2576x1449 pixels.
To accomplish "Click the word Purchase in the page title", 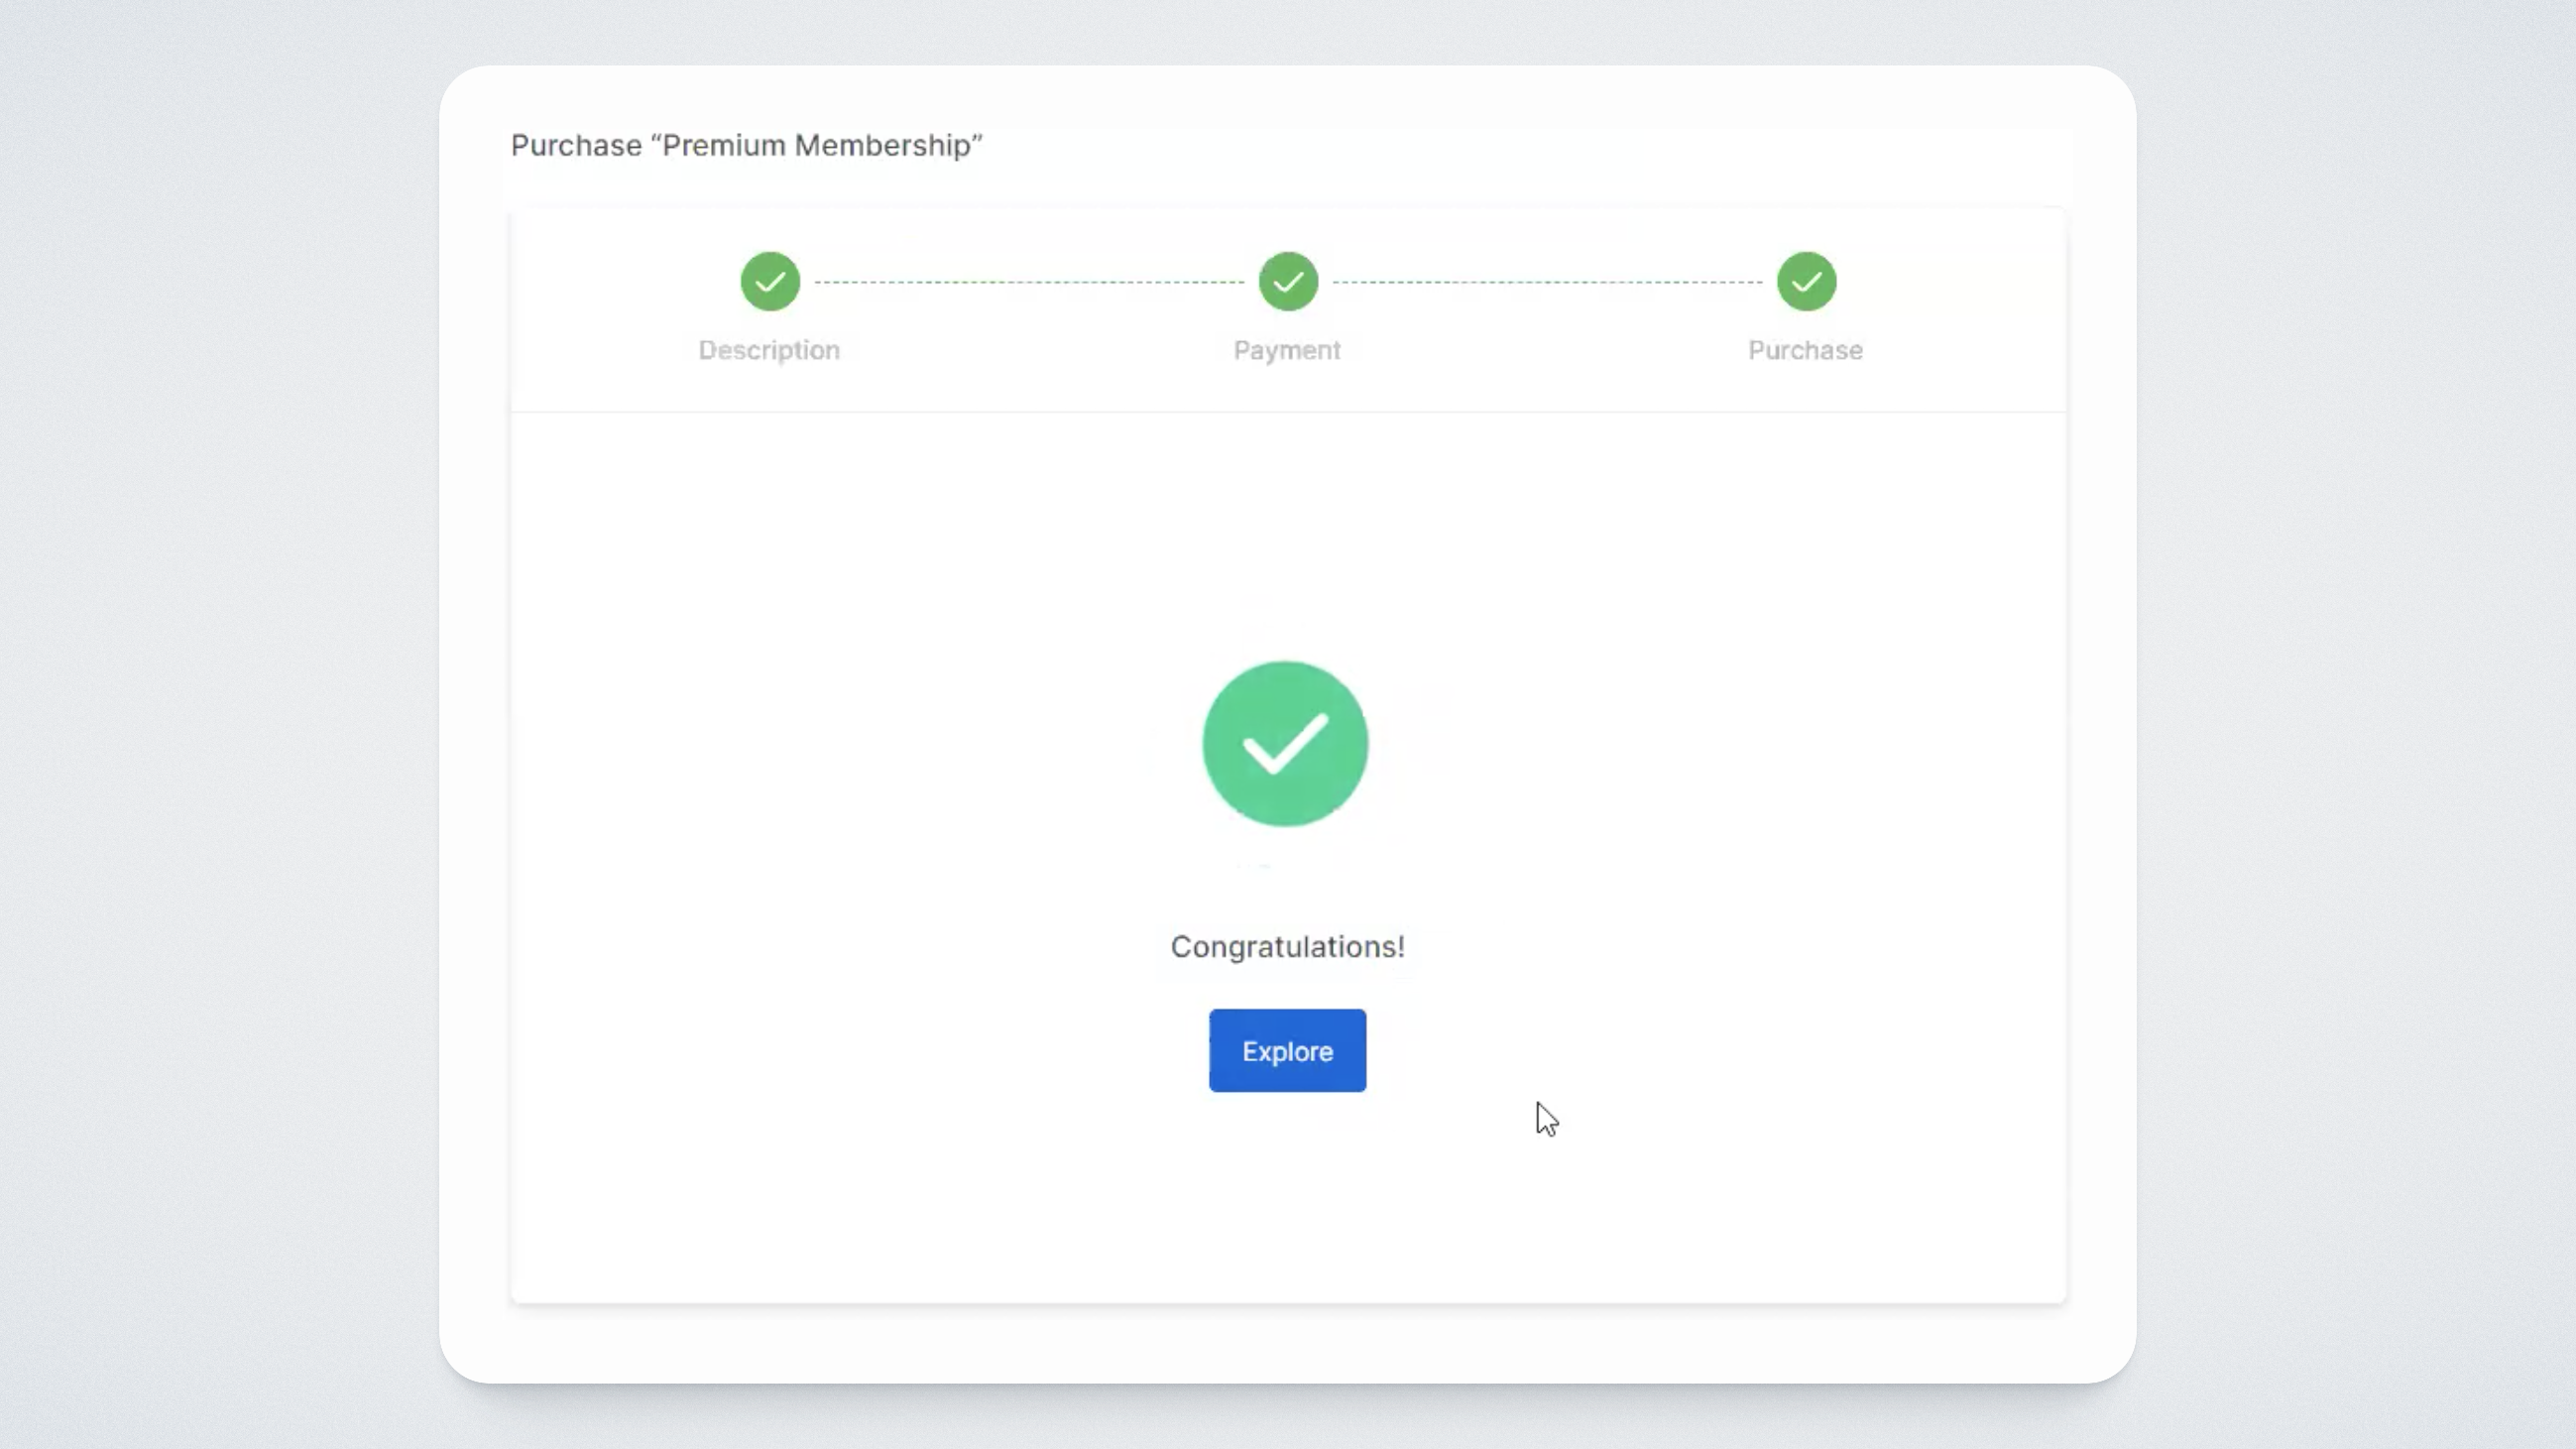I will [576, 145].
